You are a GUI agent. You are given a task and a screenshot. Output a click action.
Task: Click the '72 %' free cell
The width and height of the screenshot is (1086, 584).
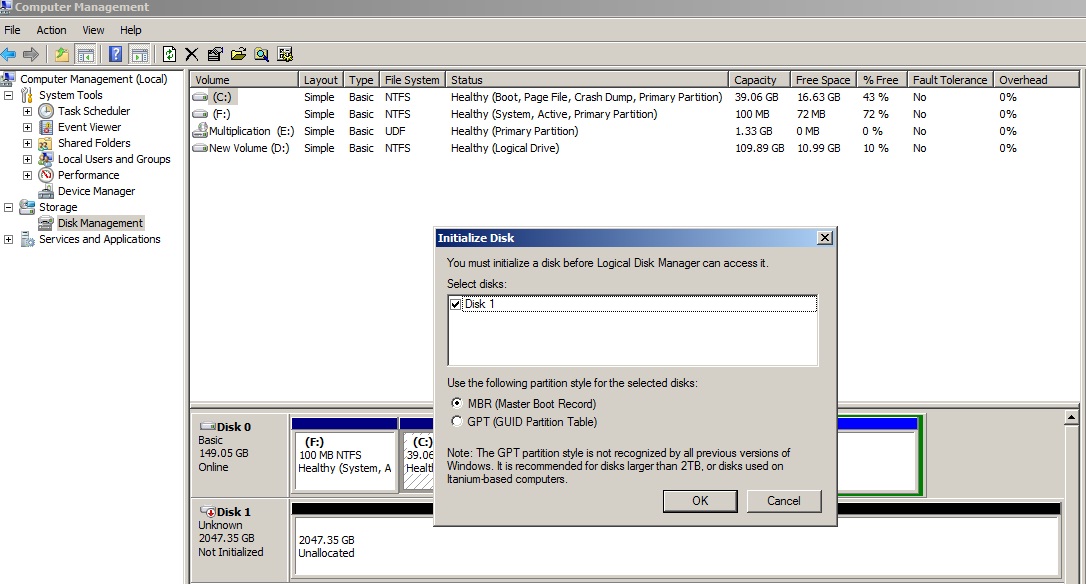pyautogui.click(x=875, y=114)
